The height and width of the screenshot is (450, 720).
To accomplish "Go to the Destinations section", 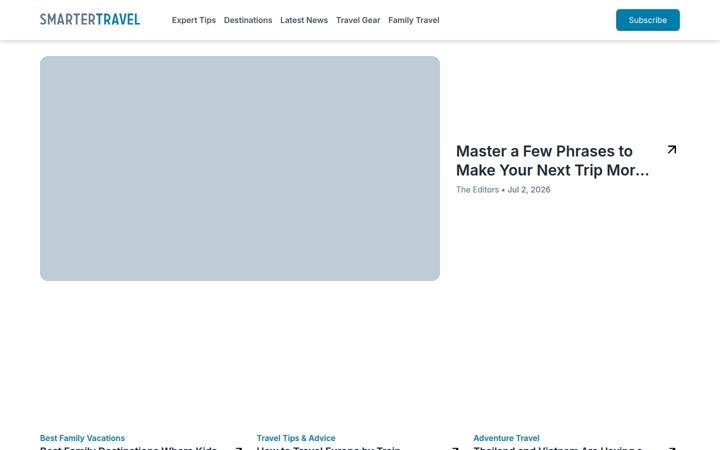I will 248,20.
